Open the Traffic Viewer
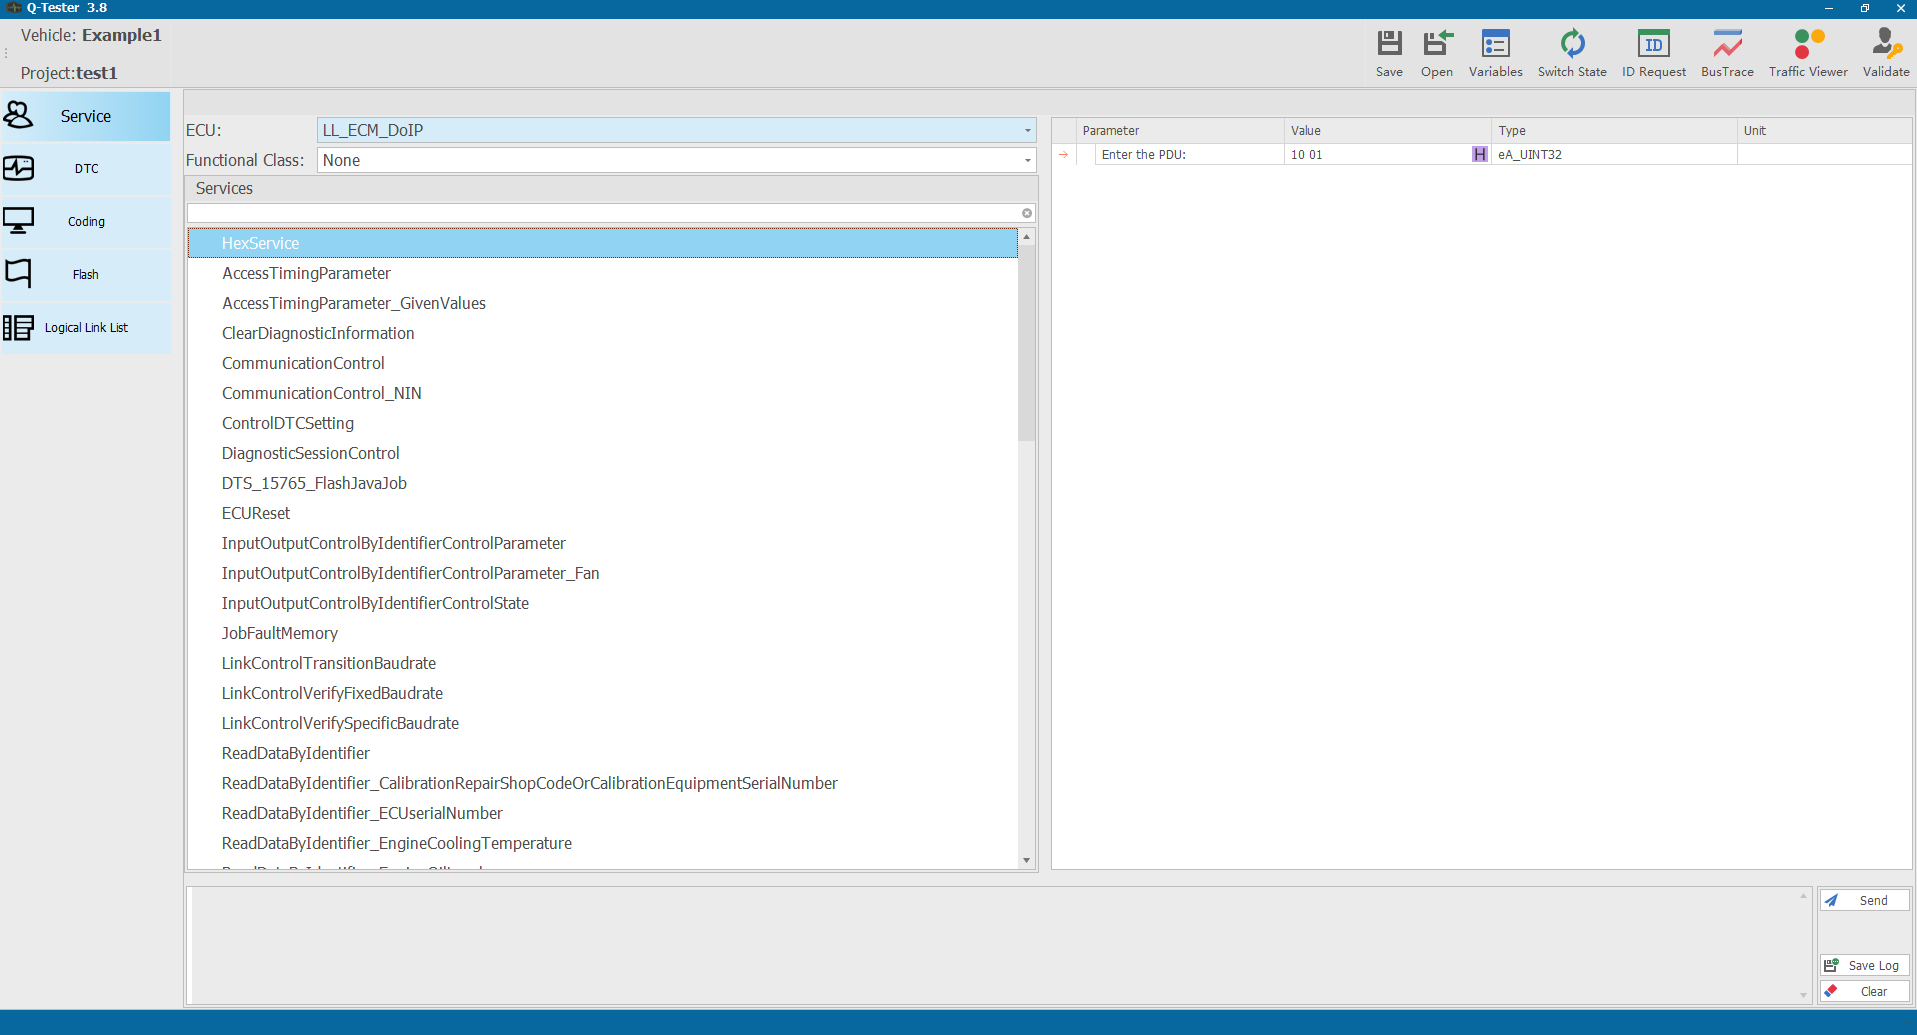 [1808, 53]
